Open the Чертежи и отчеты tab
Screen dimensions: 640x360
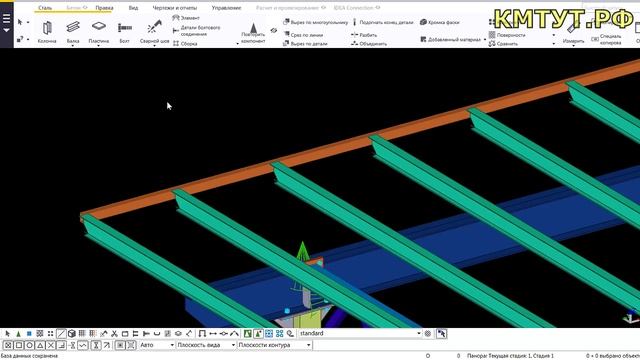[x=174, y=8]
